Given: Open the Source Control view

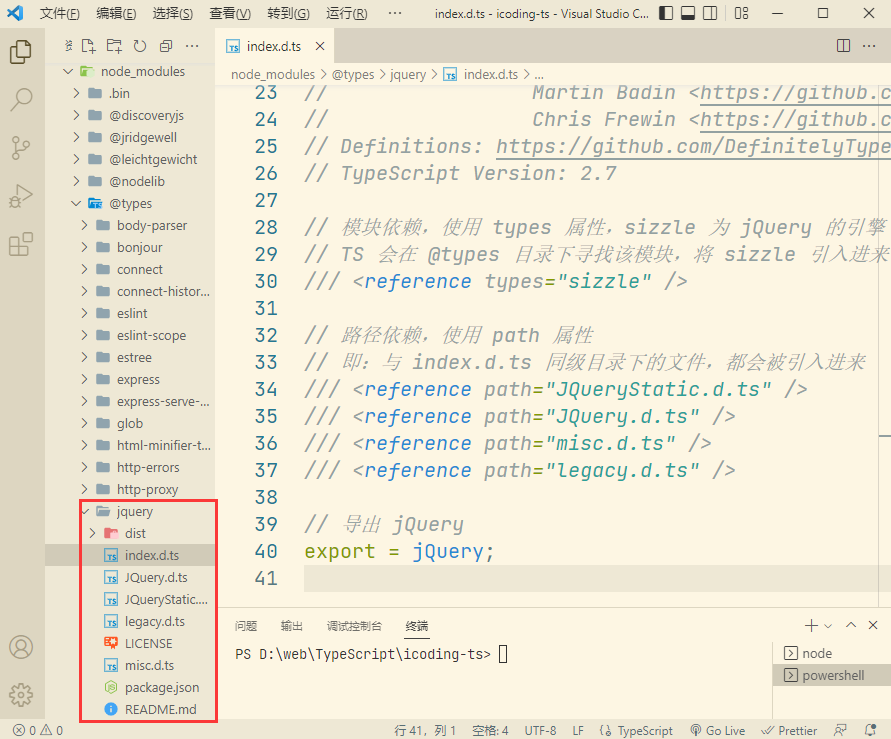Looking at the screenshot, I should [21, 148].
